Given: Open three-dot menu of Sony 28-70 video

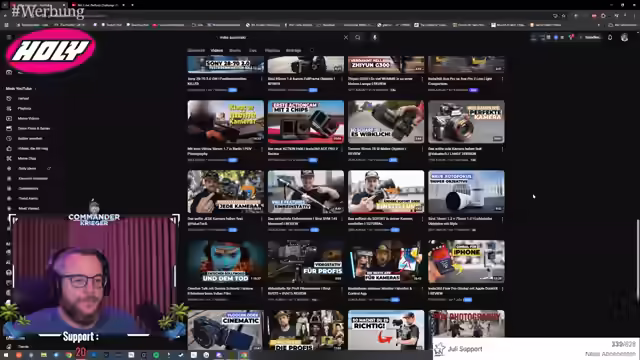Looking at the screenshot, I should click(x=262, y=79).
